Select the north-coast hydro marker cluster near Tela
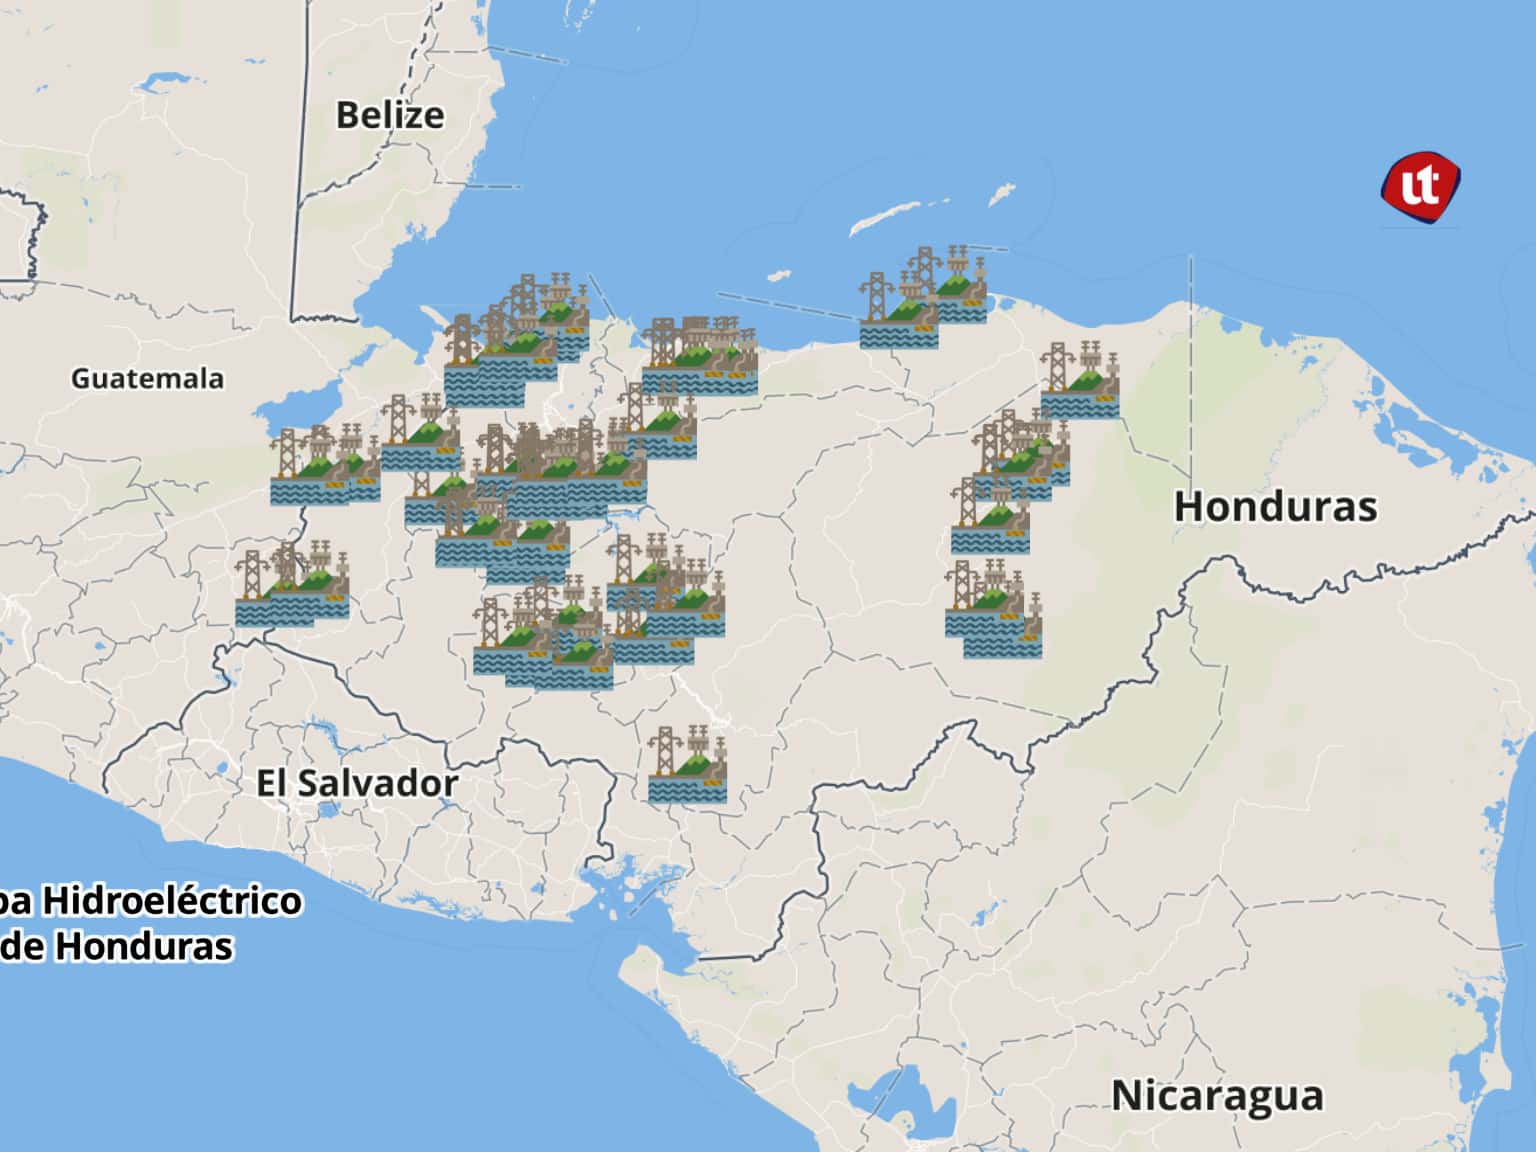Viewport: 1536px width, 1152px height. (700, 357)
